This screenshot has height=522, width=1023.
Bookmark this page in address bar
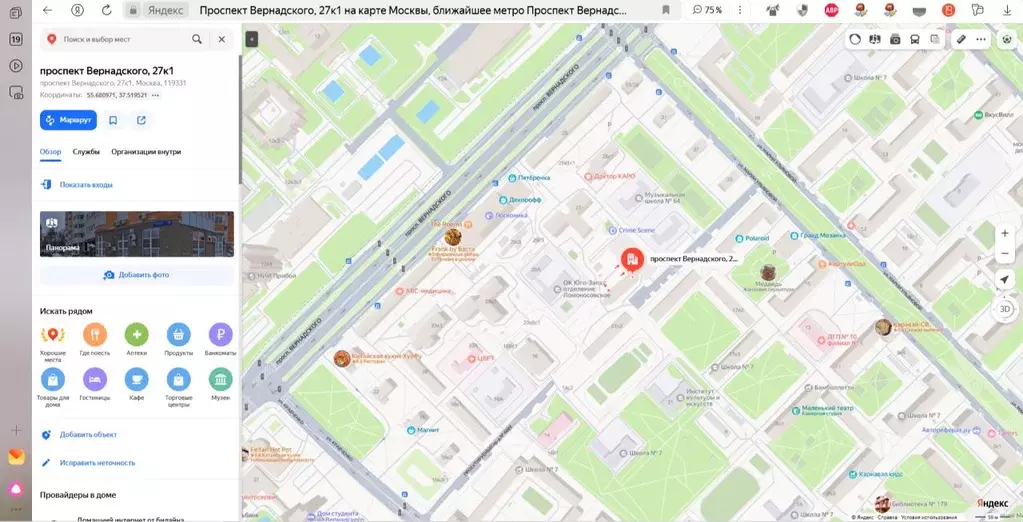pos(665,10)
